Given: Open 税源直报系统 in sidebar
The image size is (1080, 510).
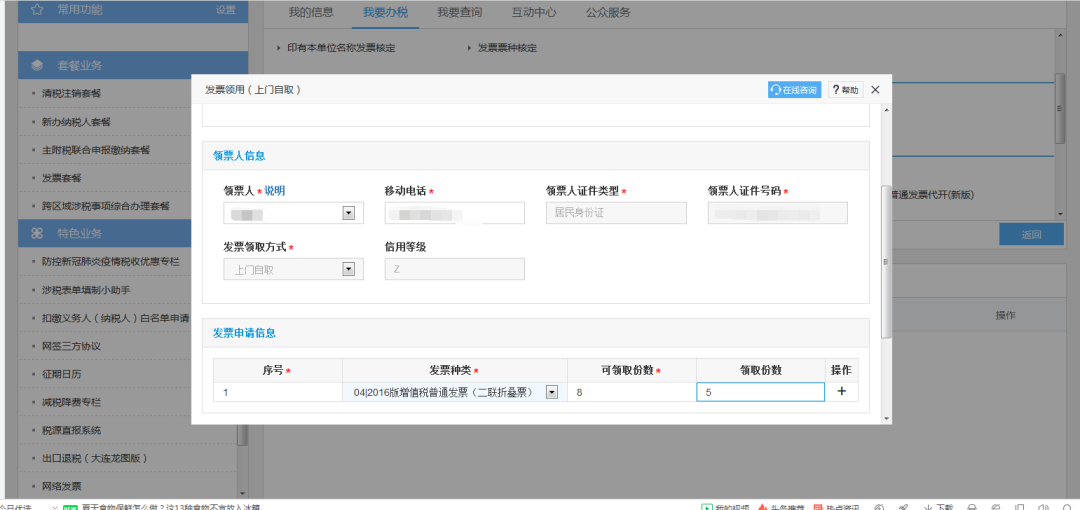Looking at the screenshot, I should [x=71, y=430].
